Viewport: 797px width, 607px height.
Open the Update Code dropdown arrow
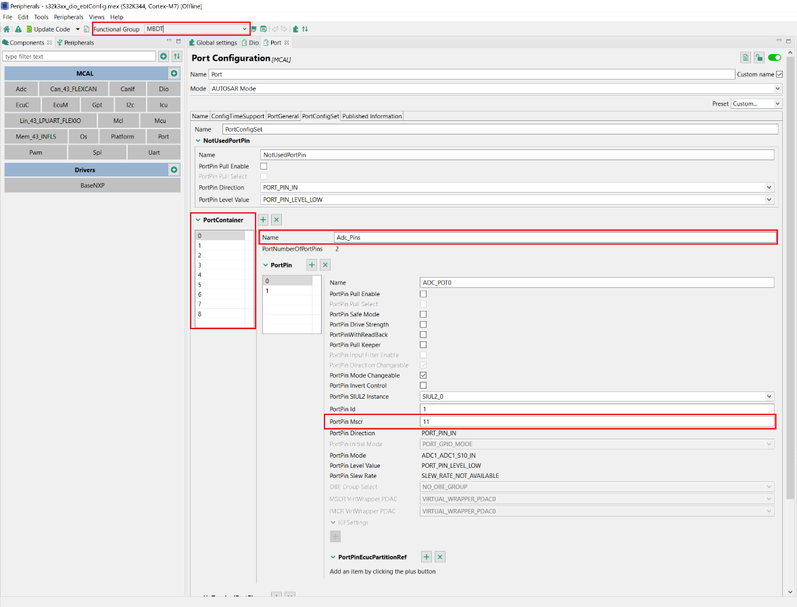click(x=78, y=29)
